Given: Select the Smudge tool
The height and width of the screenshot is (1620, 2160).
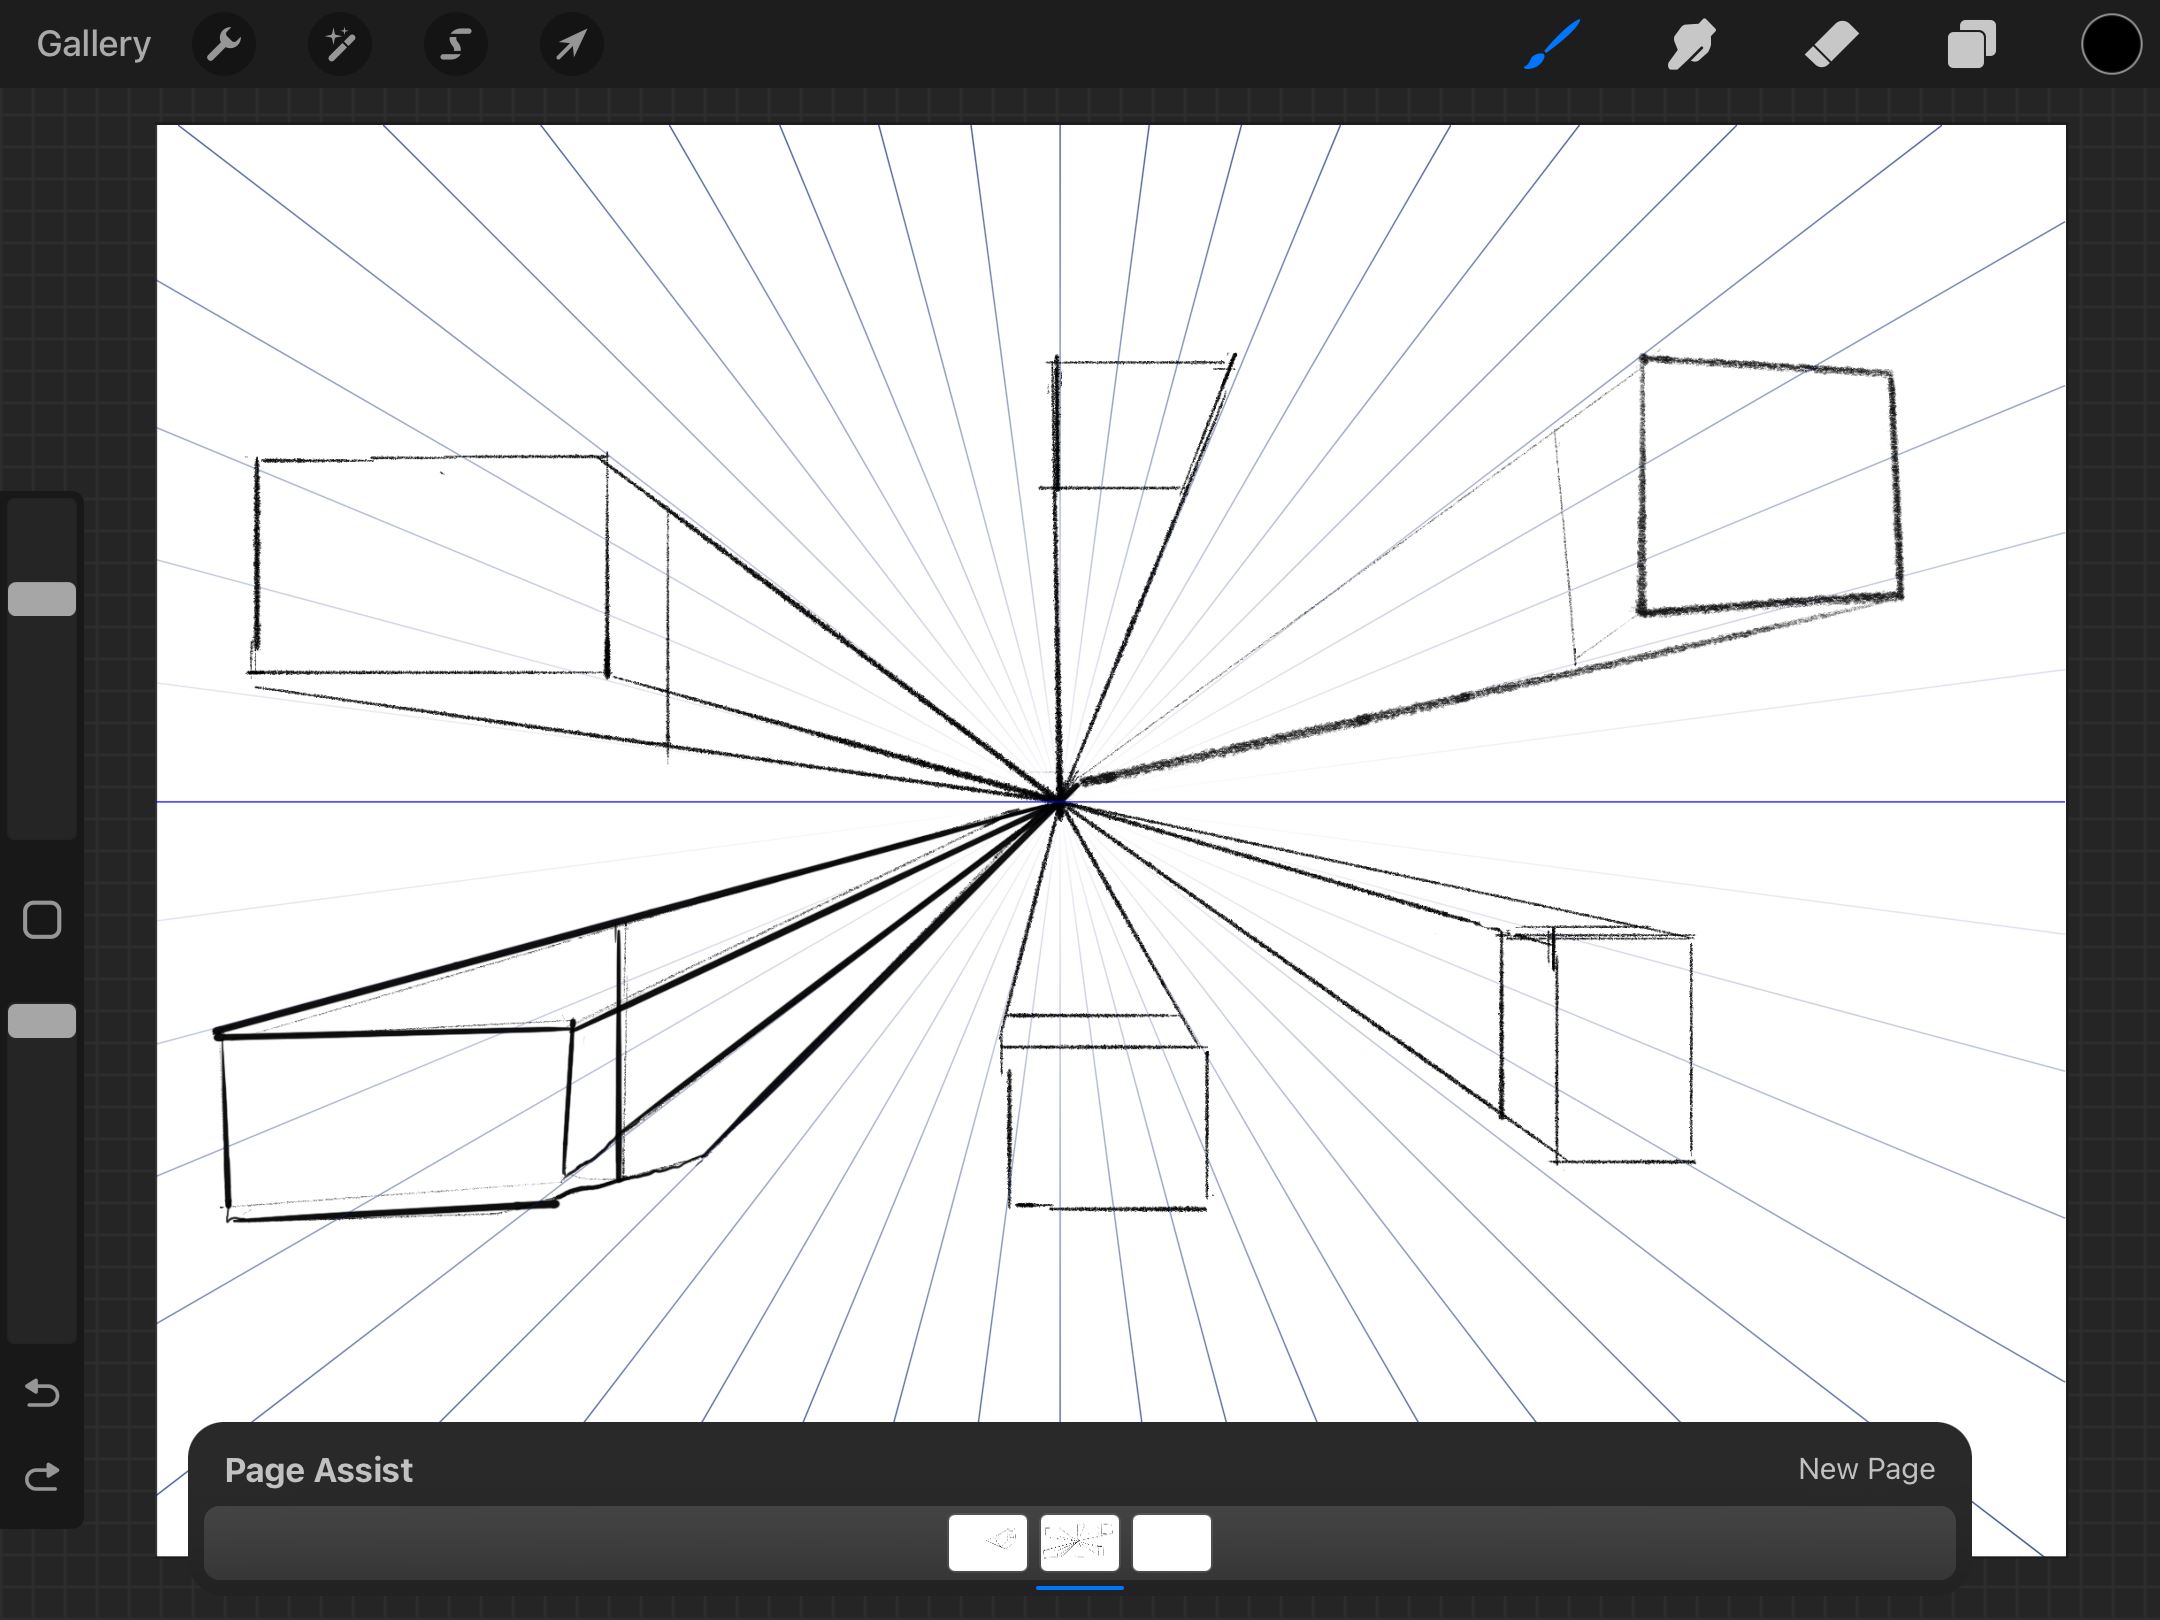Looking at the screenshot, I should (1691, 44).
